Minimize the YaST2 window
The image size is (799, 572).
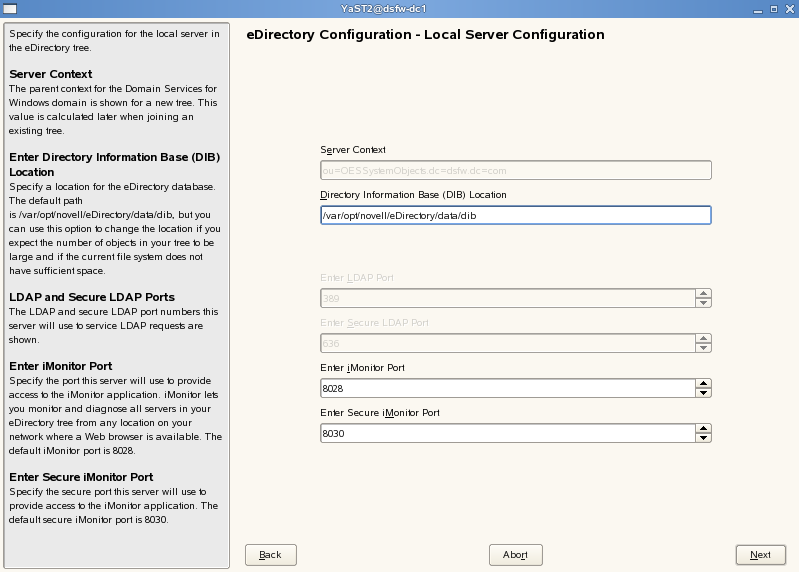pyautogui.click(x=756, y=9)
